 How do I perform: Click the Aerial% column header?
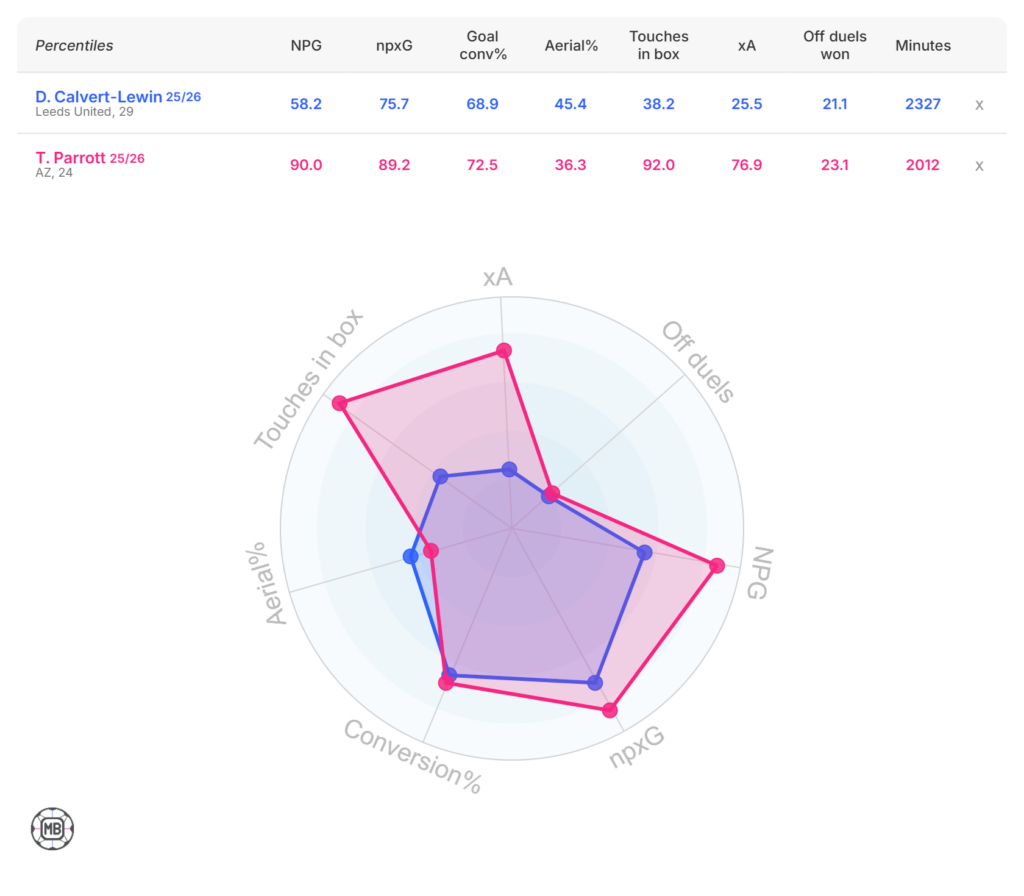pos(571,45)
